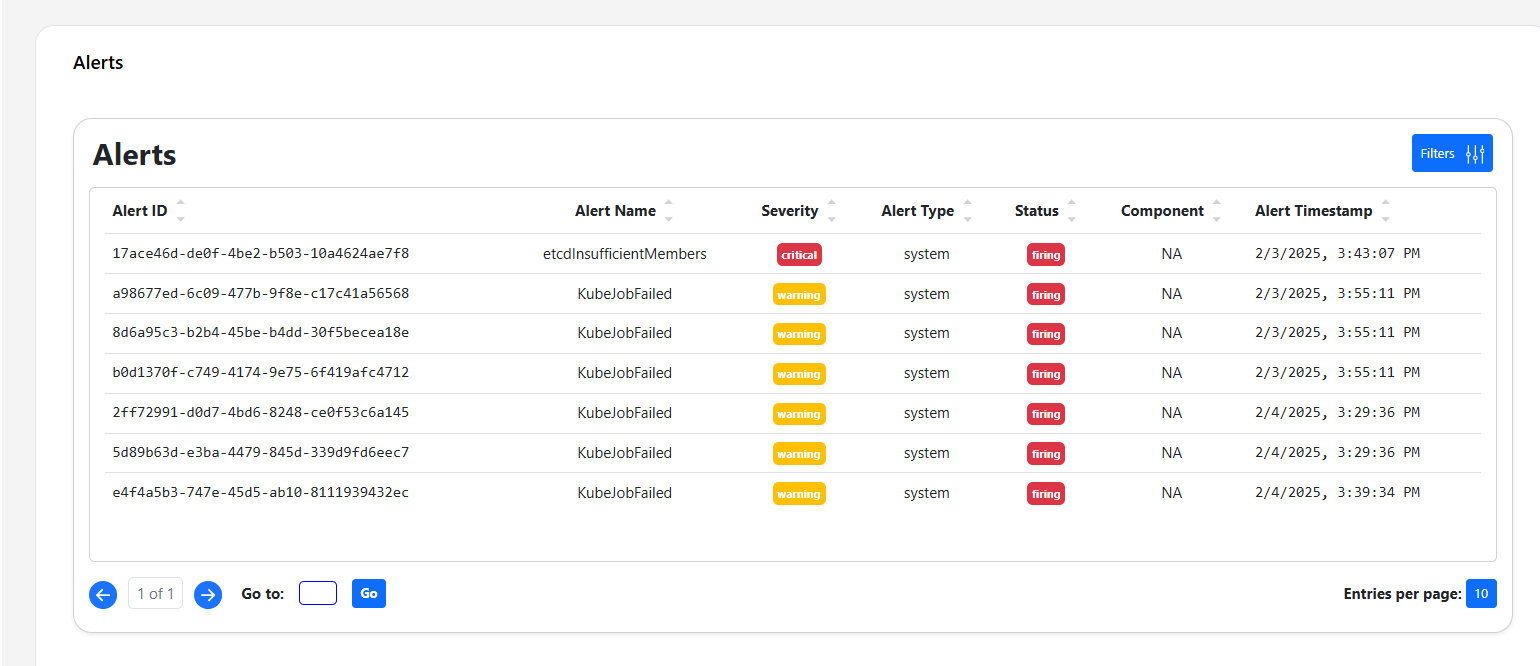Click the Go button
Screen dimensions: 1540x666
coord(369,593)
